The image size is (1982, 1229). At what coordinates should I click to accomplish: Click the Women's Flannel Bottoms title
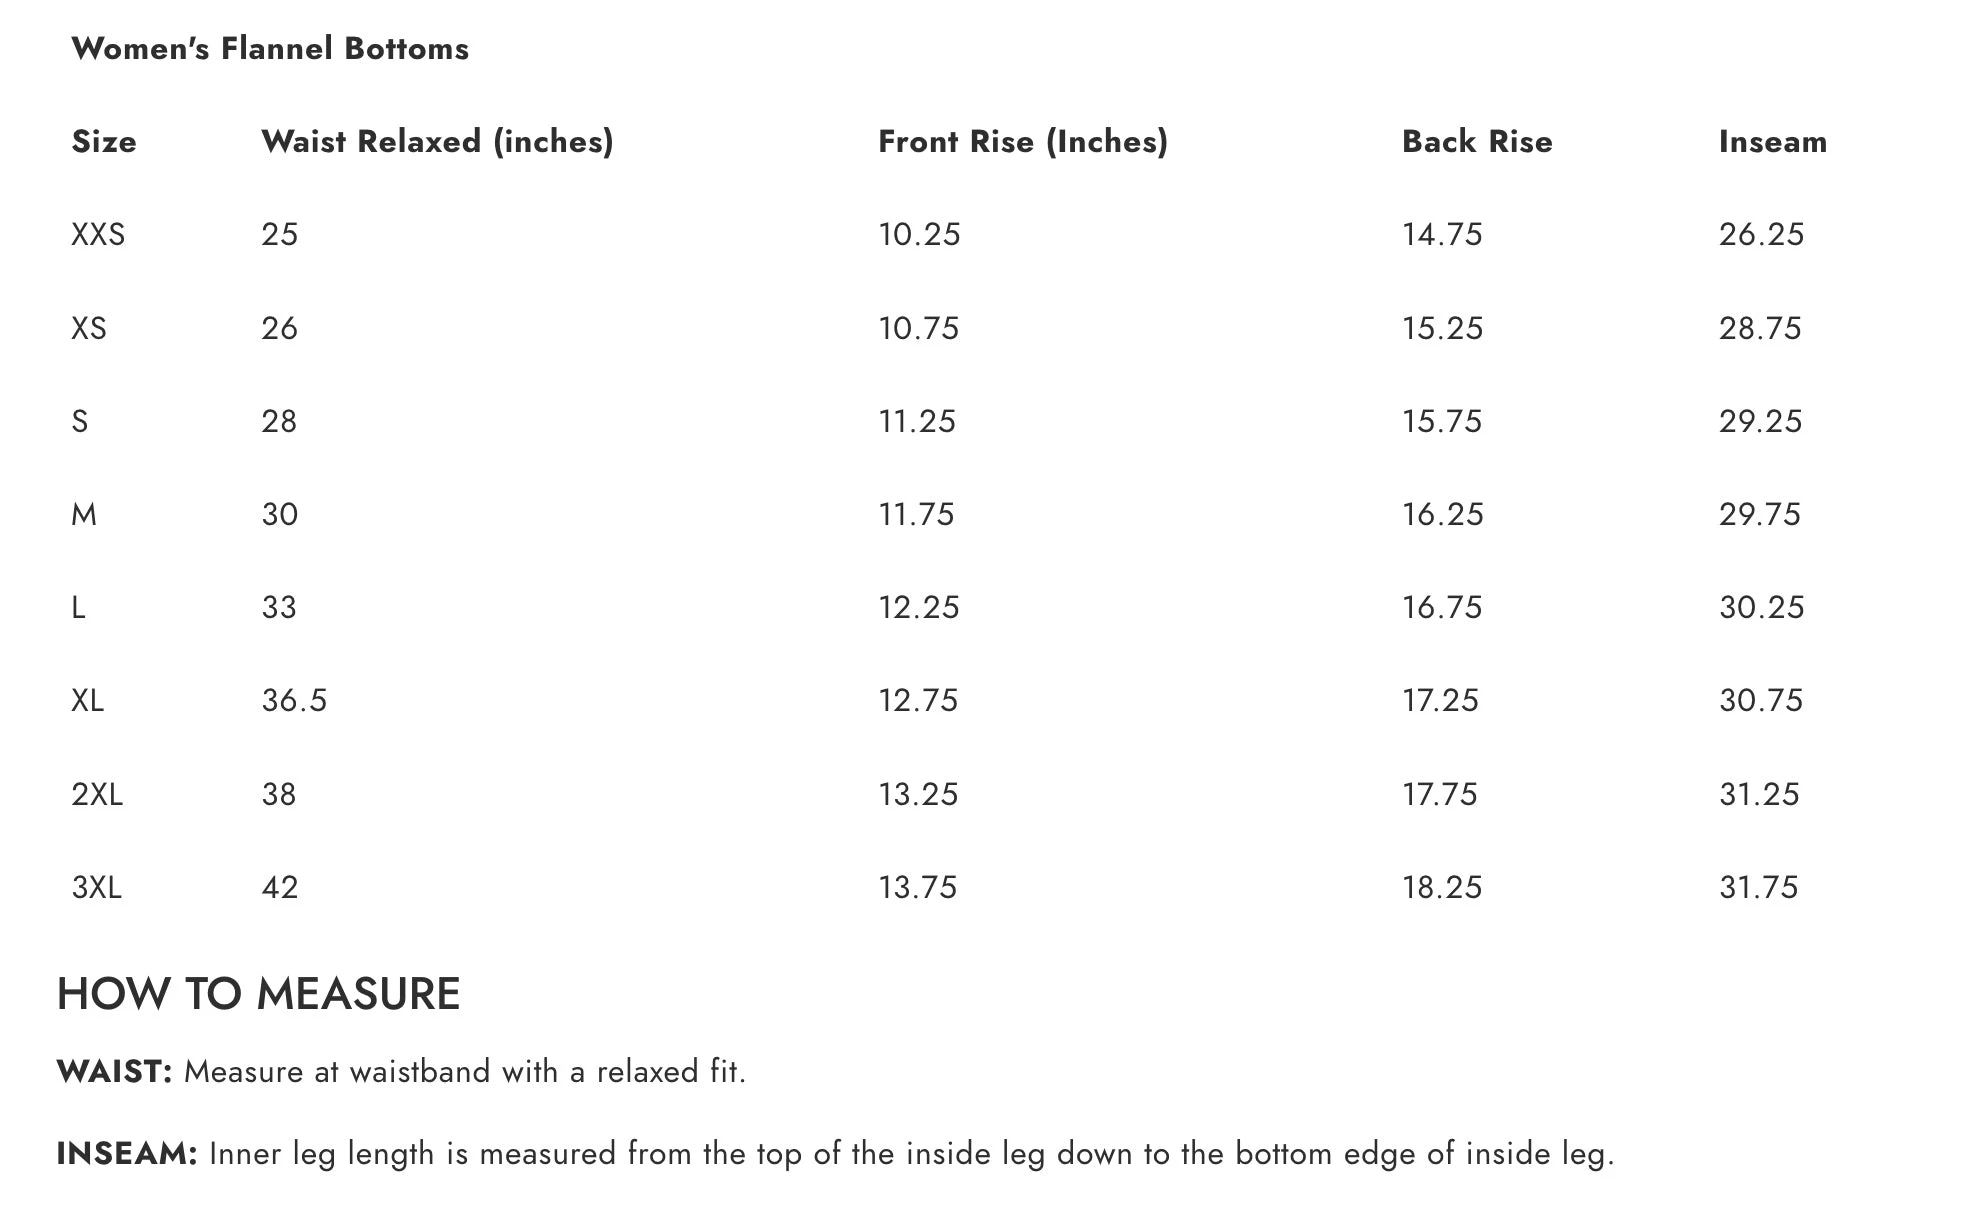click(270, 49)
